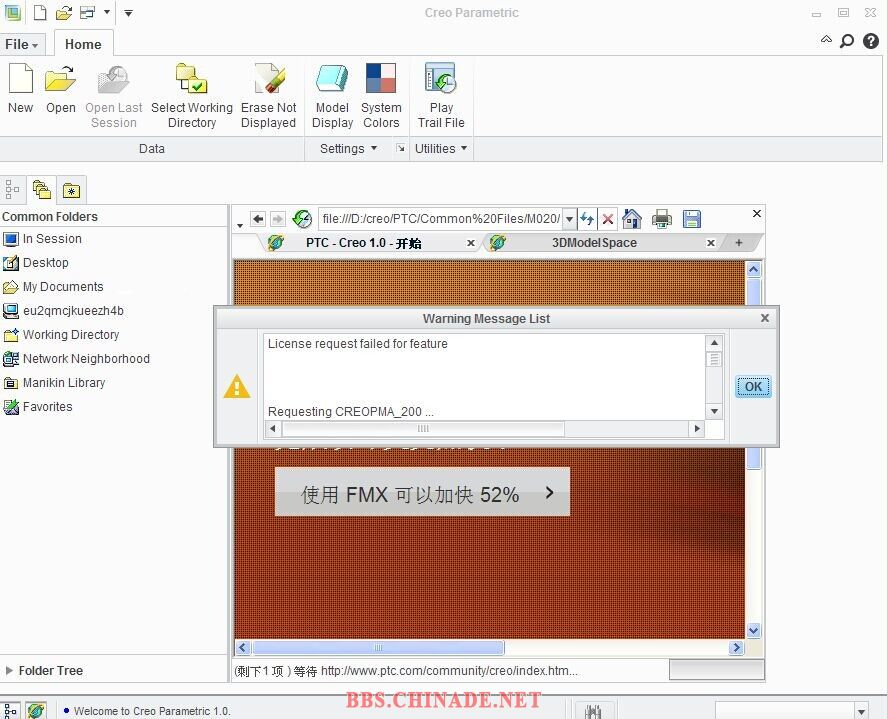Open Favorites common folder
Screen dimensions: 888x719
(38, 406)
